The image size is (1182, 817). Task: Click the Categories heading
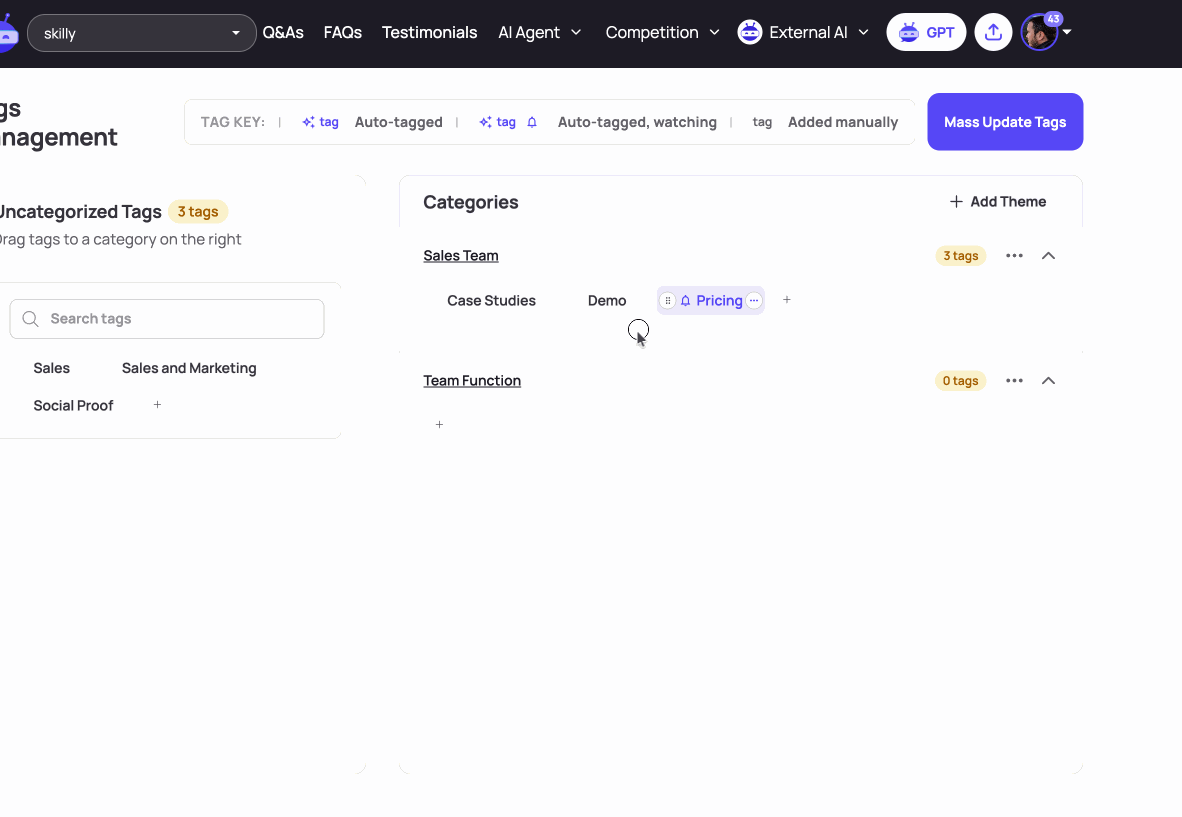(x=470, y=202)
